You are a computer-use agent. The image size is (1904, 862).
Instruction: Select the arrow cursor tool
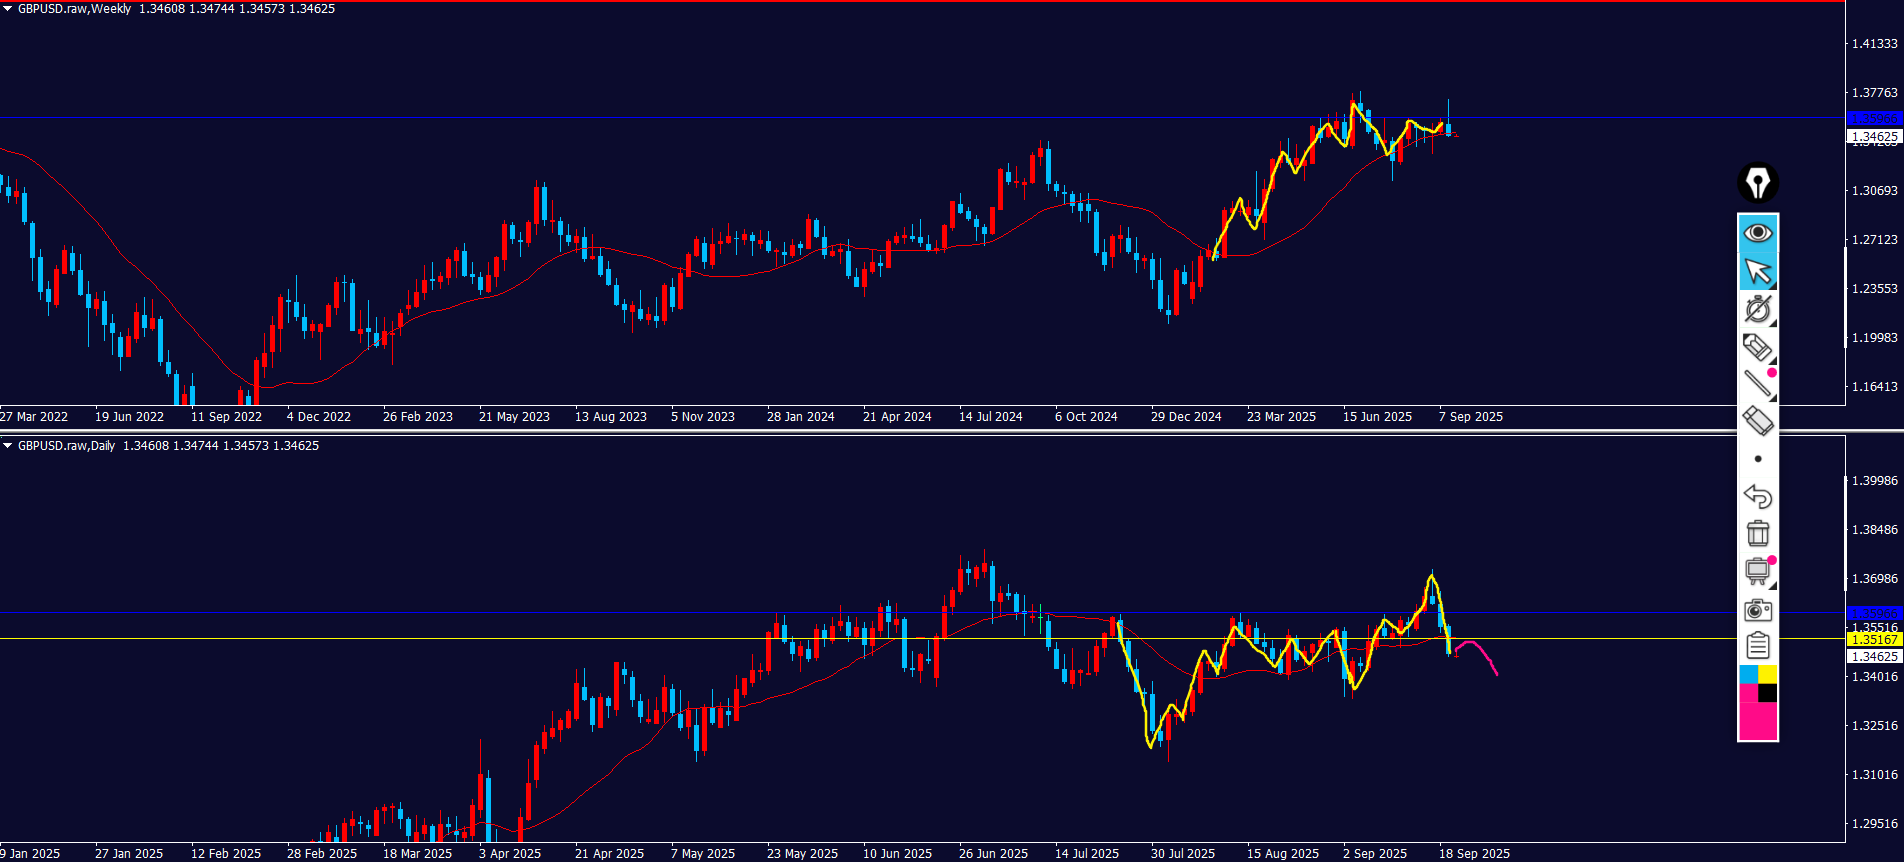coord(1758,271)
